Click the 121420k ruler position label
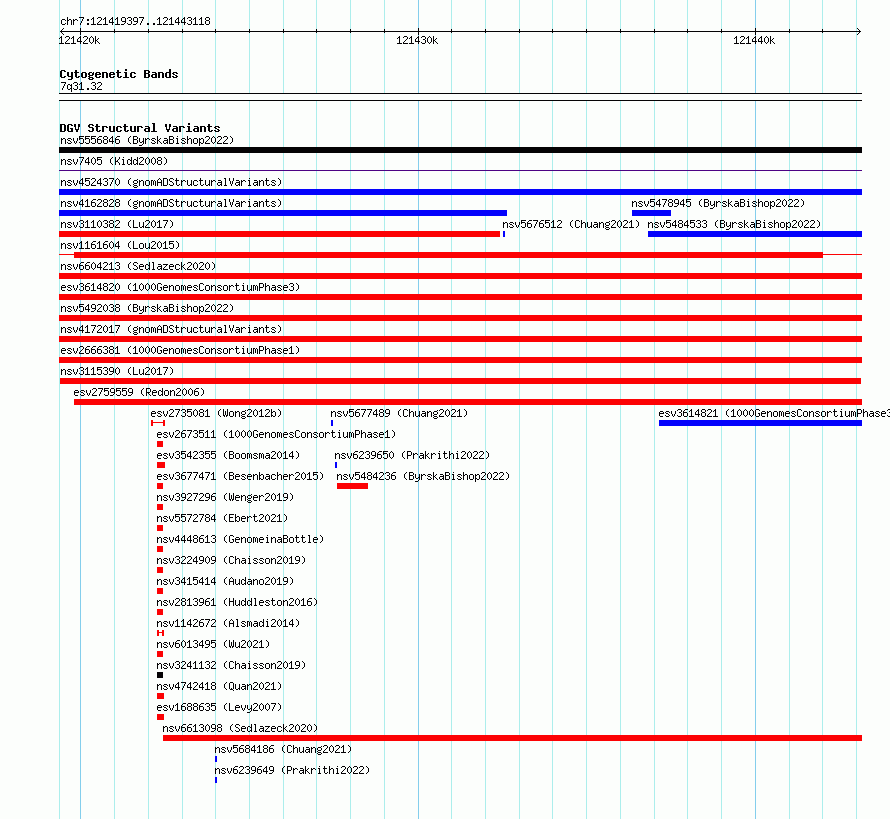Image resolution: width=890 pixels, height=819 pixels. (x=79, y=40)
